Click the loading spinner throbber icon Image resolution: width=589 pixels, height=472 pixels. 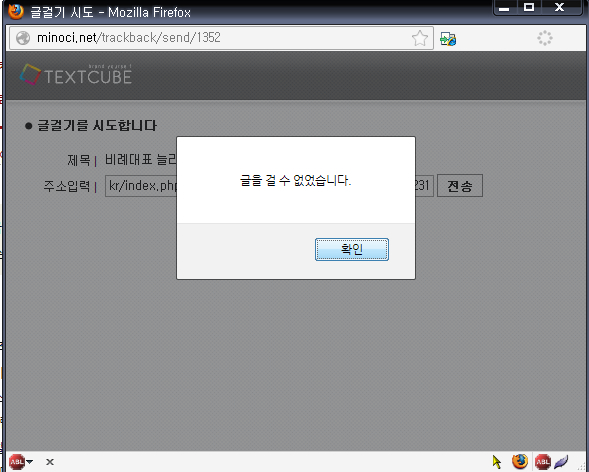click(x=545, y=38)
